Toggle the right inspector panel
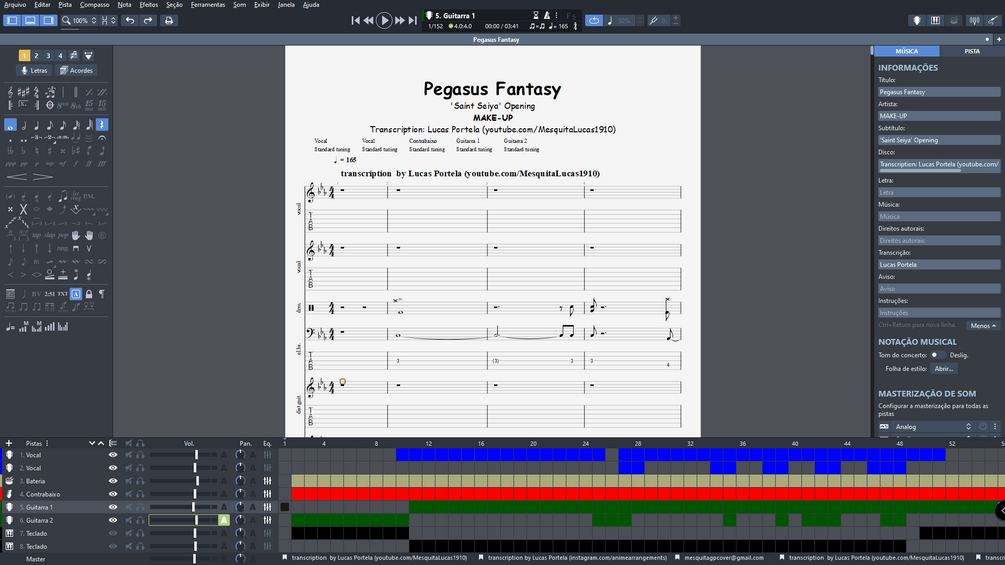 pyautogui.click(x=48, y=20)
